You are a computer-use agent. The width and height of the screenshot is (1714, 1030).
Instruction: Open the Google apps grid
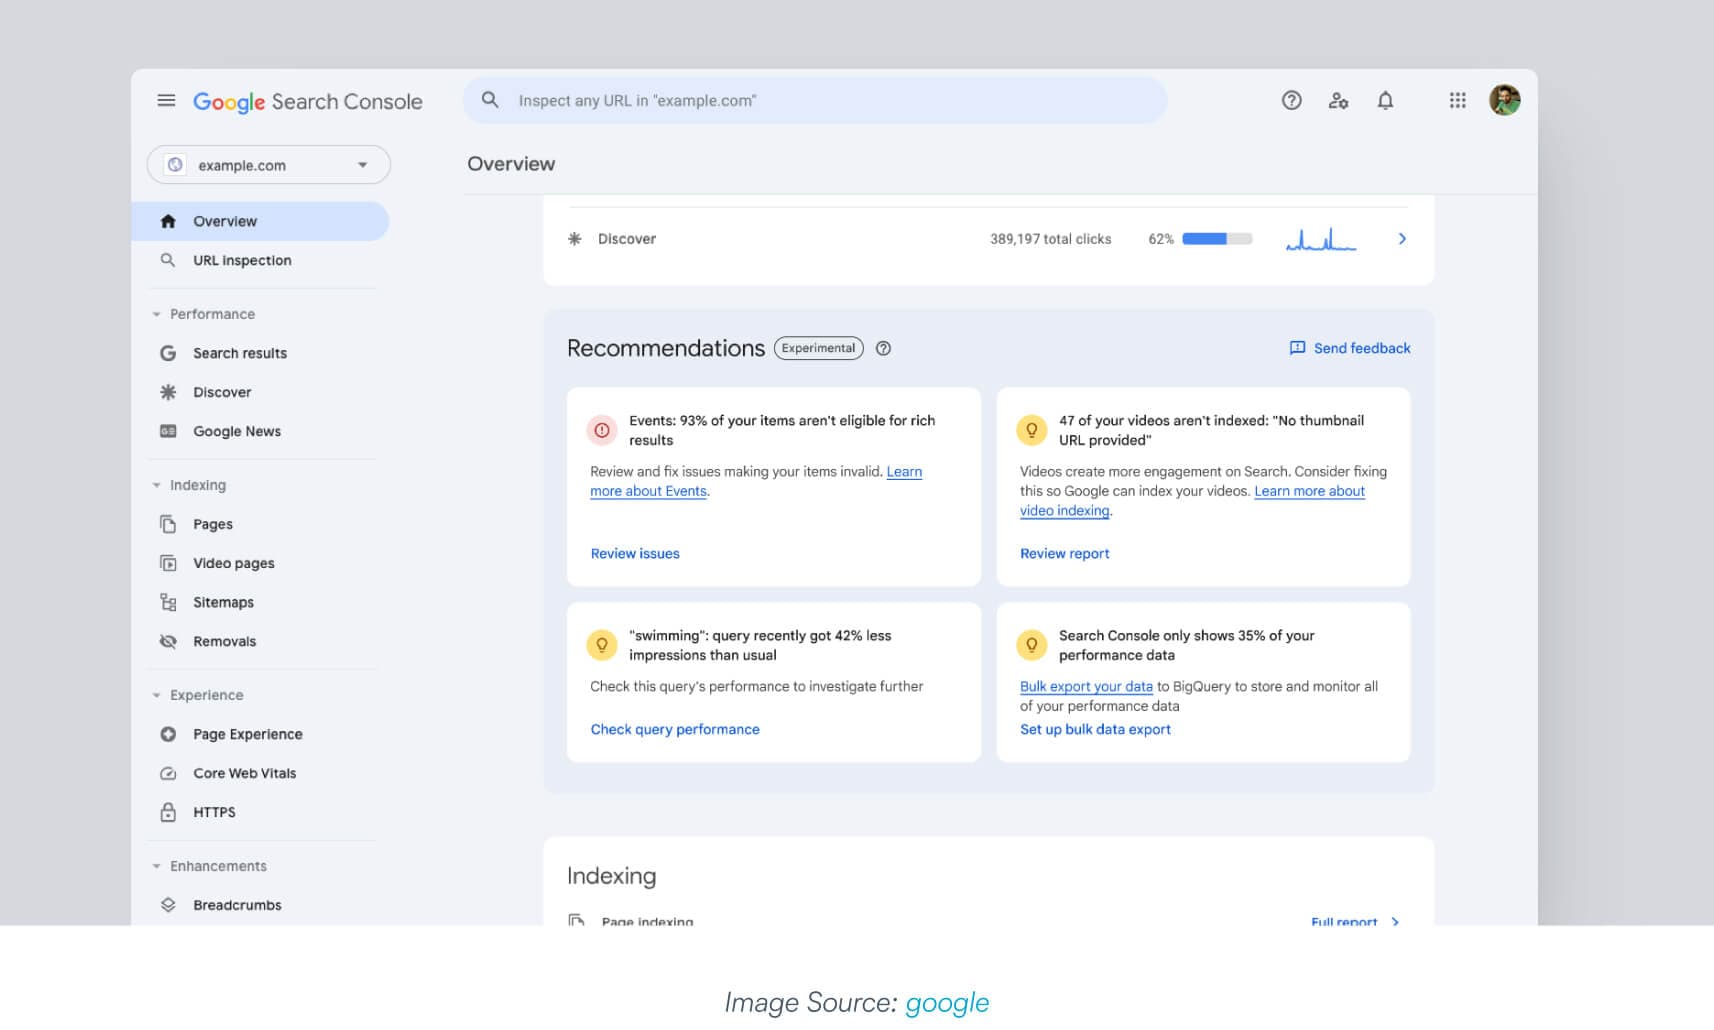pyautogui.click(x=1457, y=100)
